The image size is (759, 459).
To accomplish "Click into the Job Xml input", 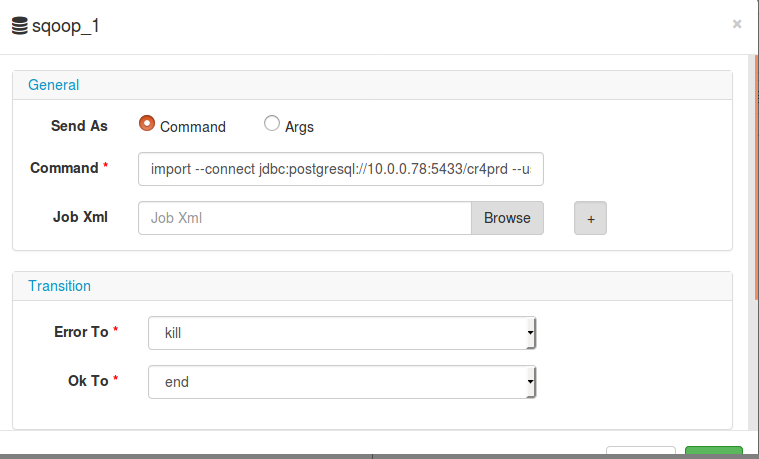I will (304, 218).
